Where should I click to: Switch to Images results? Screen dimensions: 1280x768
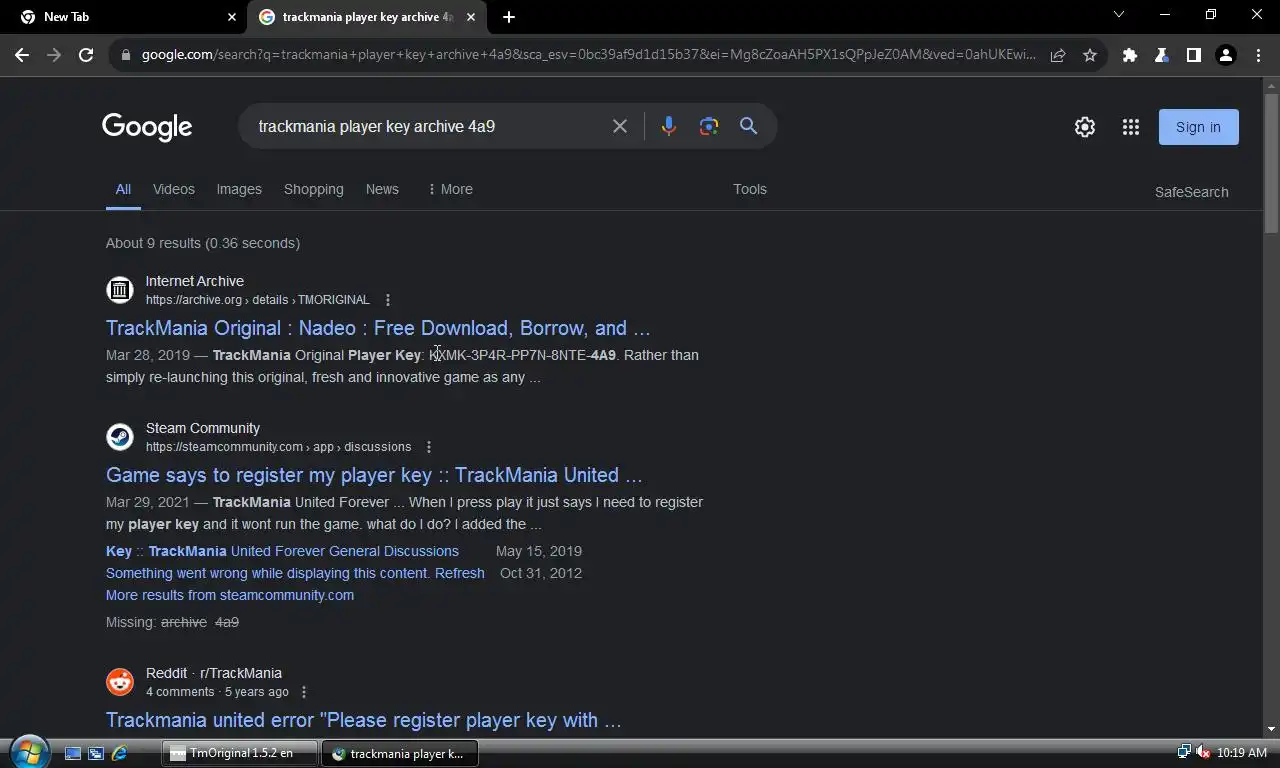[x=239, y=189]
